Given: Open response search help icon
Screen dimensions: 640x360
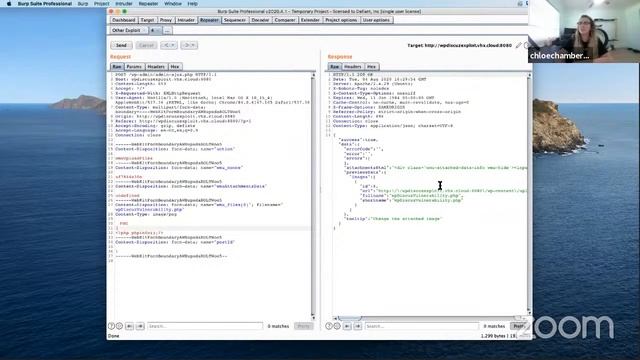Looking at the screenshot, I should tap(329, 326).
